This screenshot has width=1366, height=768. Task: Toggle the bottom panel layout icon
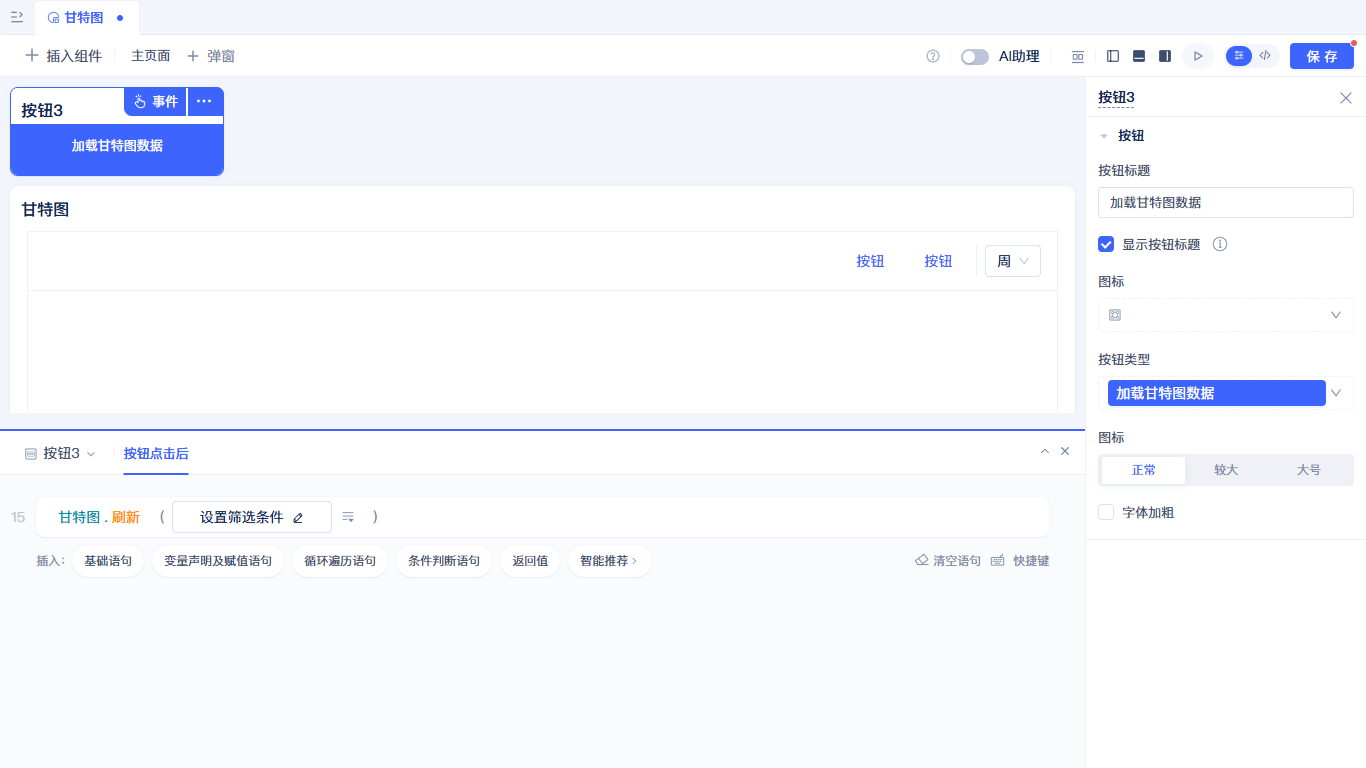pos(1139,56)
